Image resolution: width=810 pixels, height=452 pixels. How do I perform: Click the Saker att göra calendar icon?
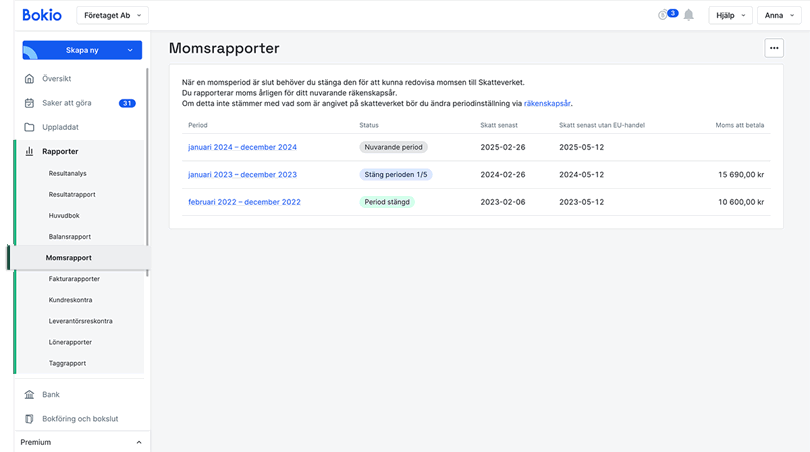(29, 103)
